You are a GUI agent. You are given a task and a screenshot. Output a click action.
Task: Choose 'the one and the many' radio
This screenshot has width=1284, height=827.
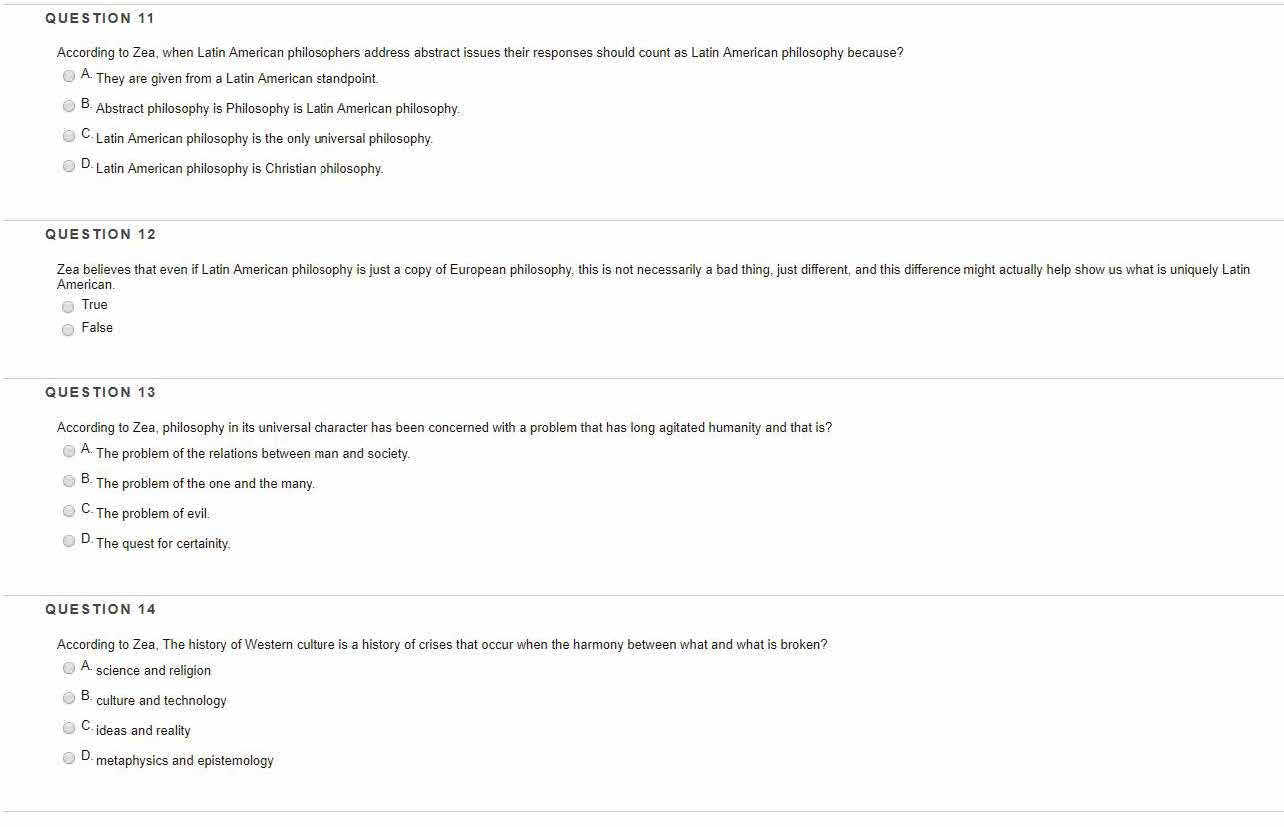(x=68, y=481)
